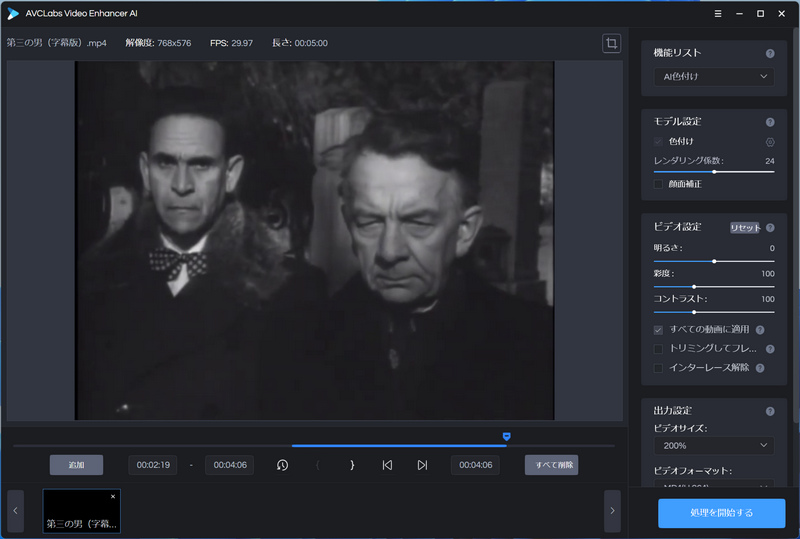
Task: Set trim end with right brace icon
Action: pyautogui.click(x=352, y=465)
